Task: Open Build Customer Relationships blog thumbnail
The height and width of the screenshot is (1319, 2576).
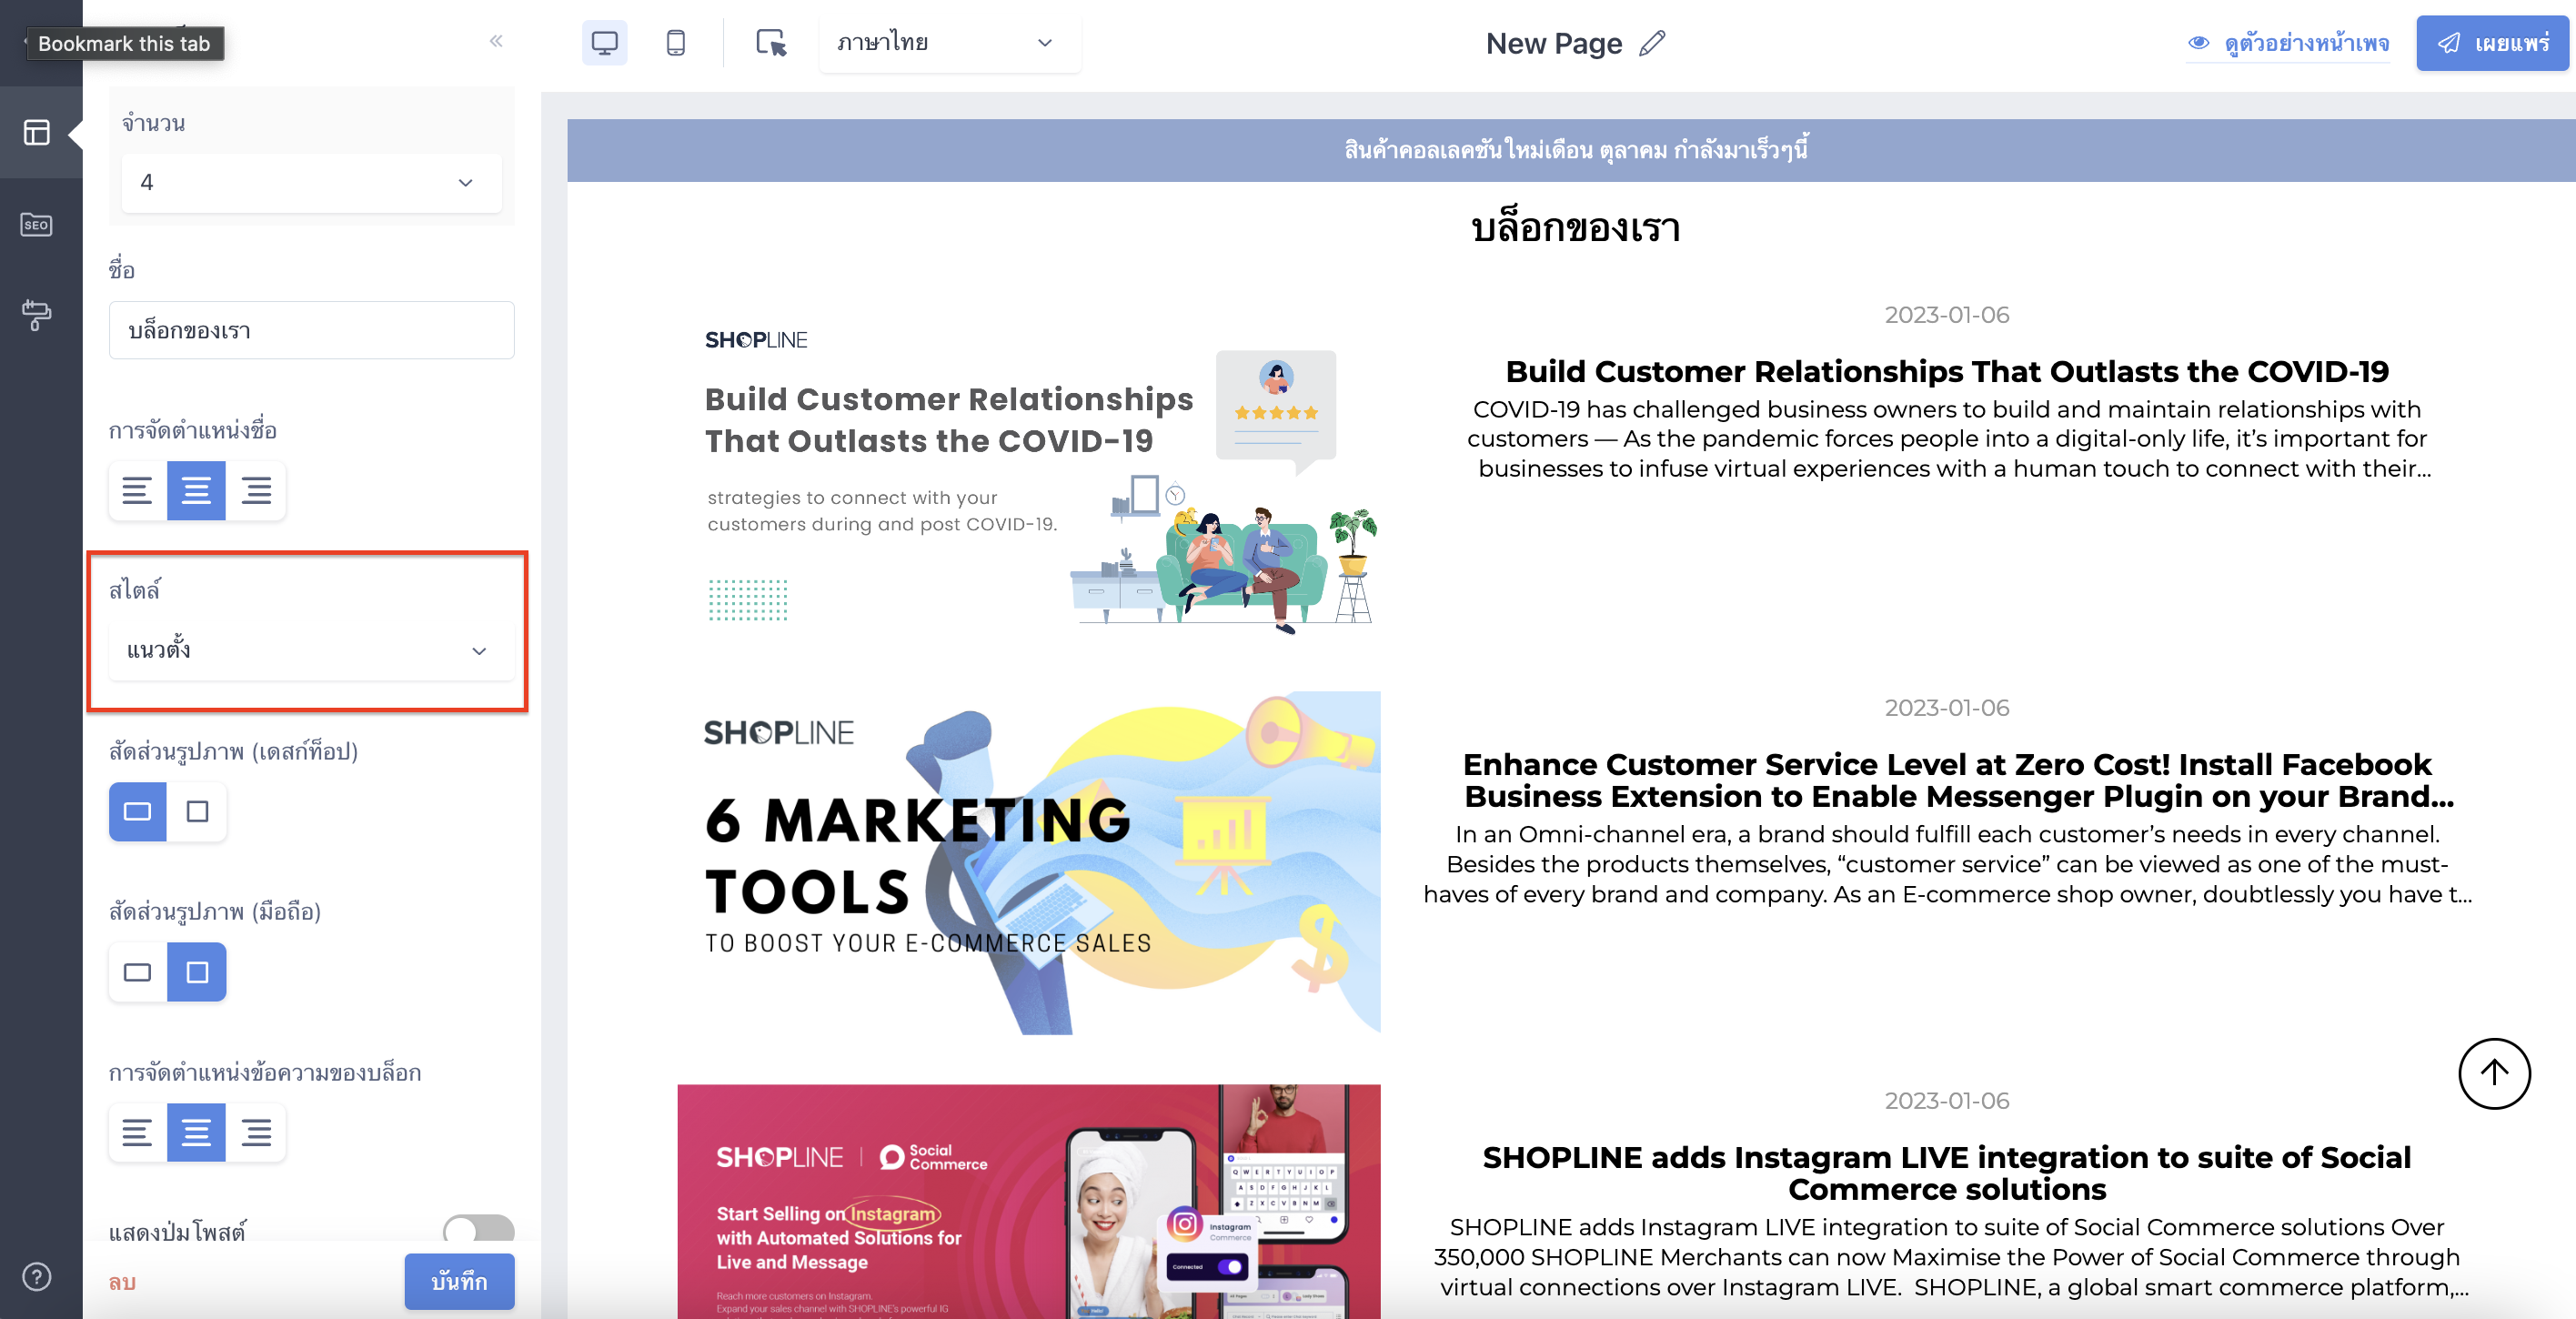Action: (1029, 470)
